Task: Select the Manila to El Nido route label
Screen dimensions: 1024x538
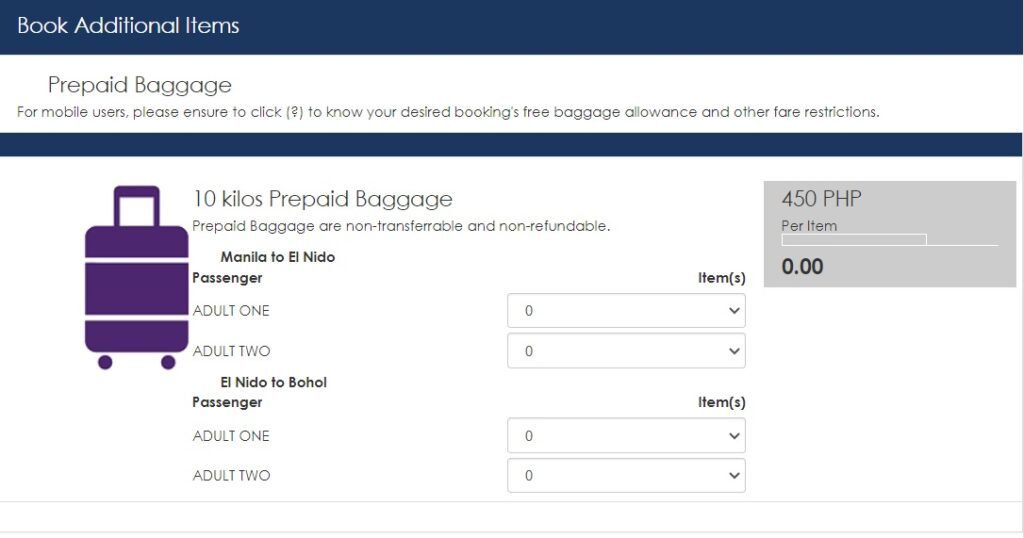Action: pos(277,257)
